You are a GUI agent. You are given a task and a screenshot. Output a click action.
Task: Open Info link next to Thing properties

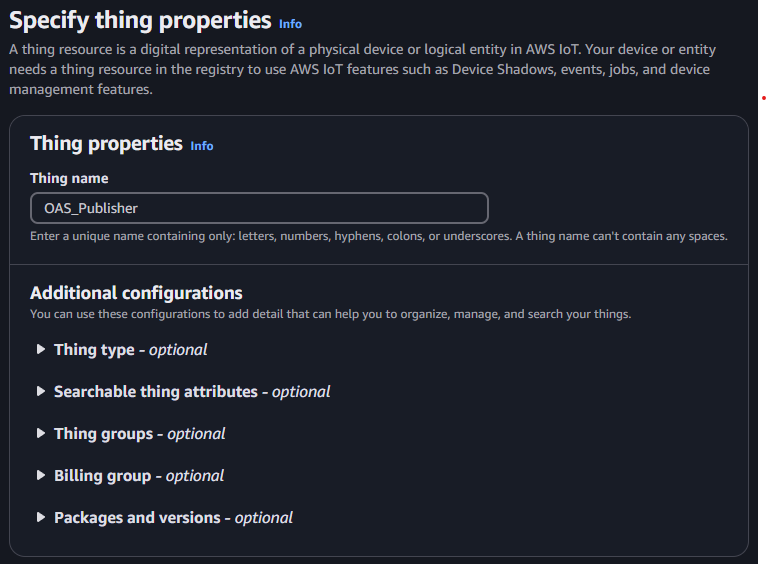(202, 146)
